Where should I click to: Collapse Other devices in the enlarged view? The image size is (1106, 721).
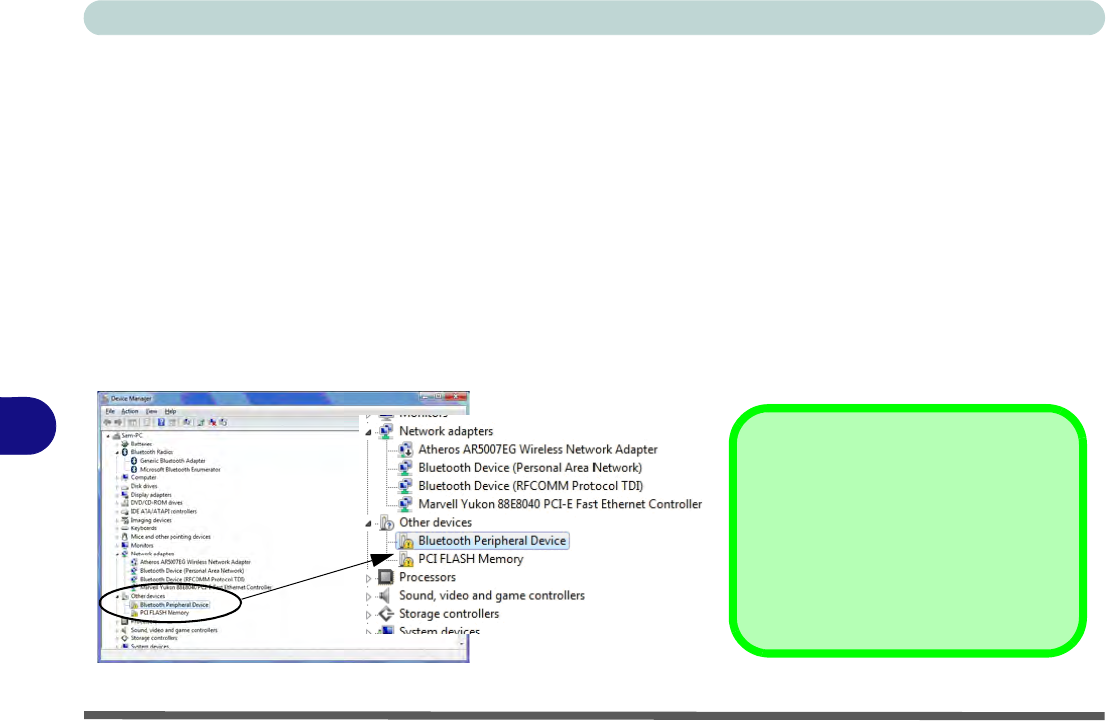pyautogui.click(x=368, y=523)
